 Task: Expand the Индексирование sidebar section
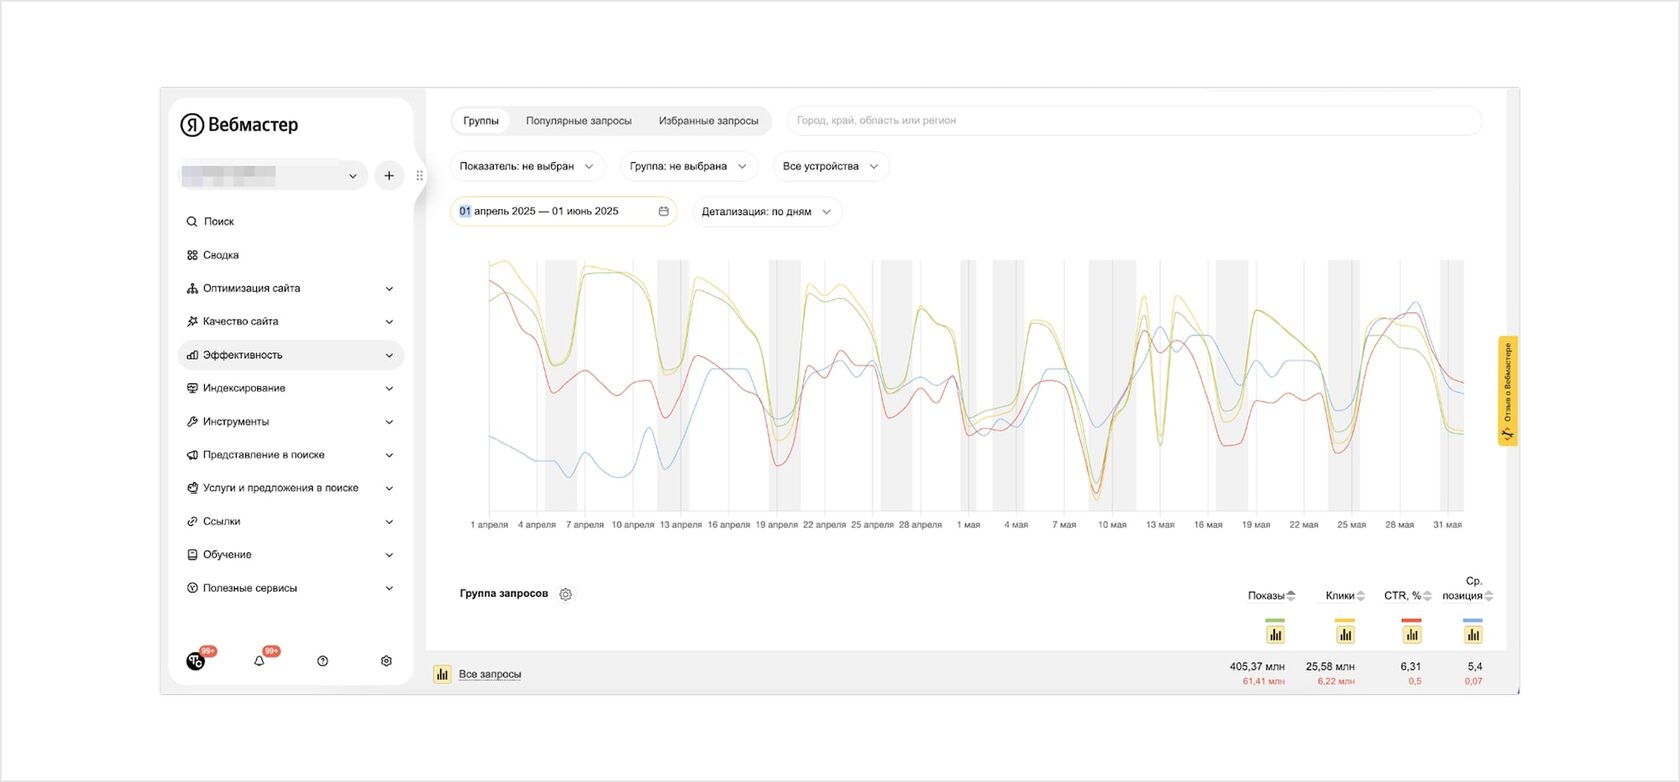(x=290, y=388)
